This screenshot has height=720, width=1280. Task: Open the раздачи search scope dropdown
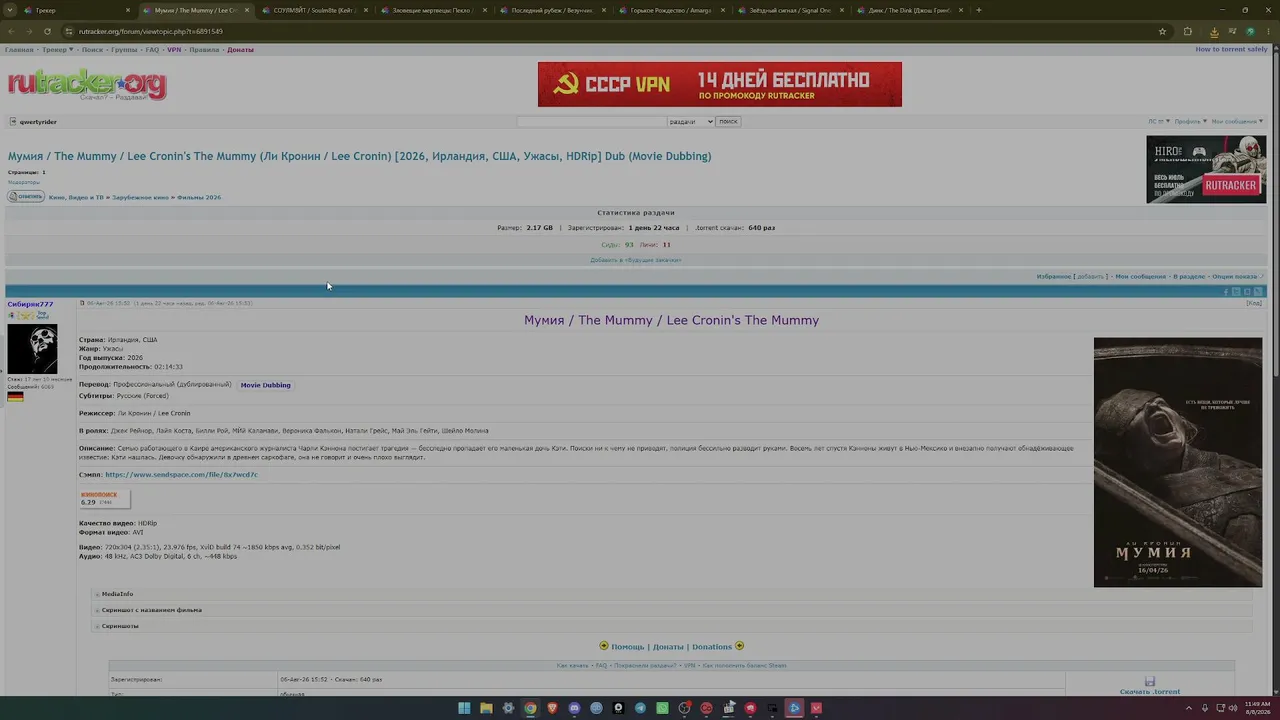(691, 121)
